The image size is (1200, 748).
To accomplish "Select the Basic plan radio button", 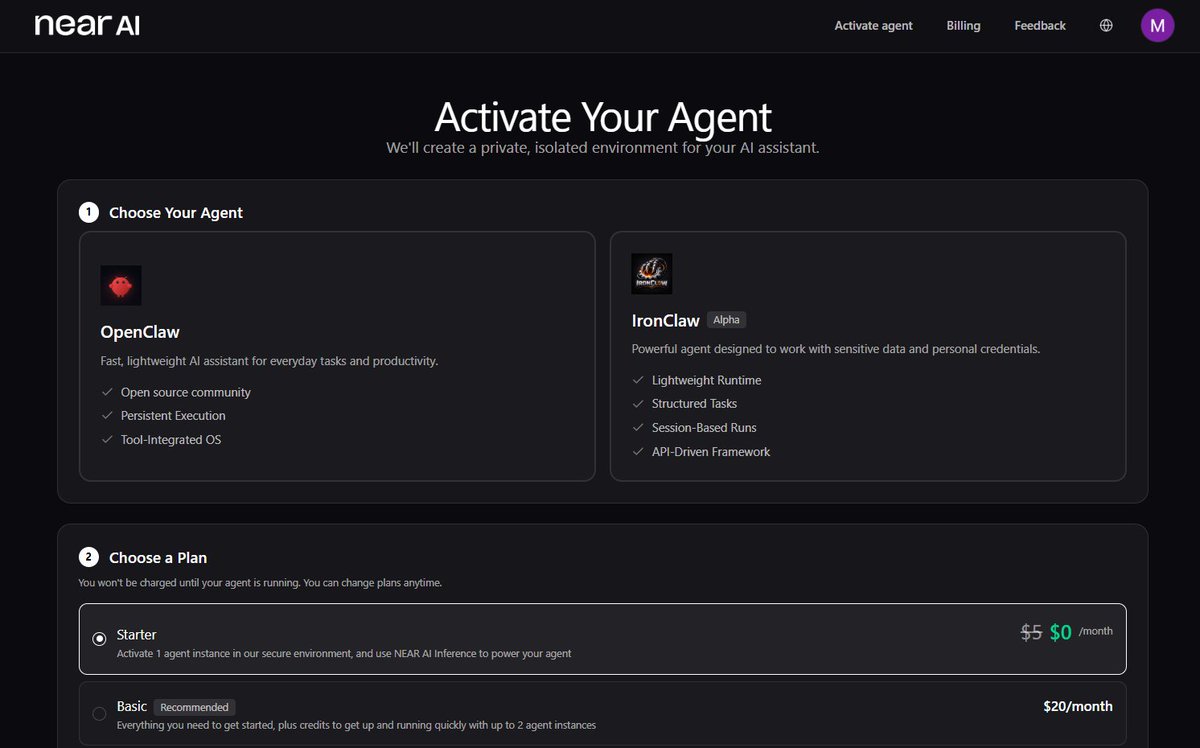I will pos(99,714).
